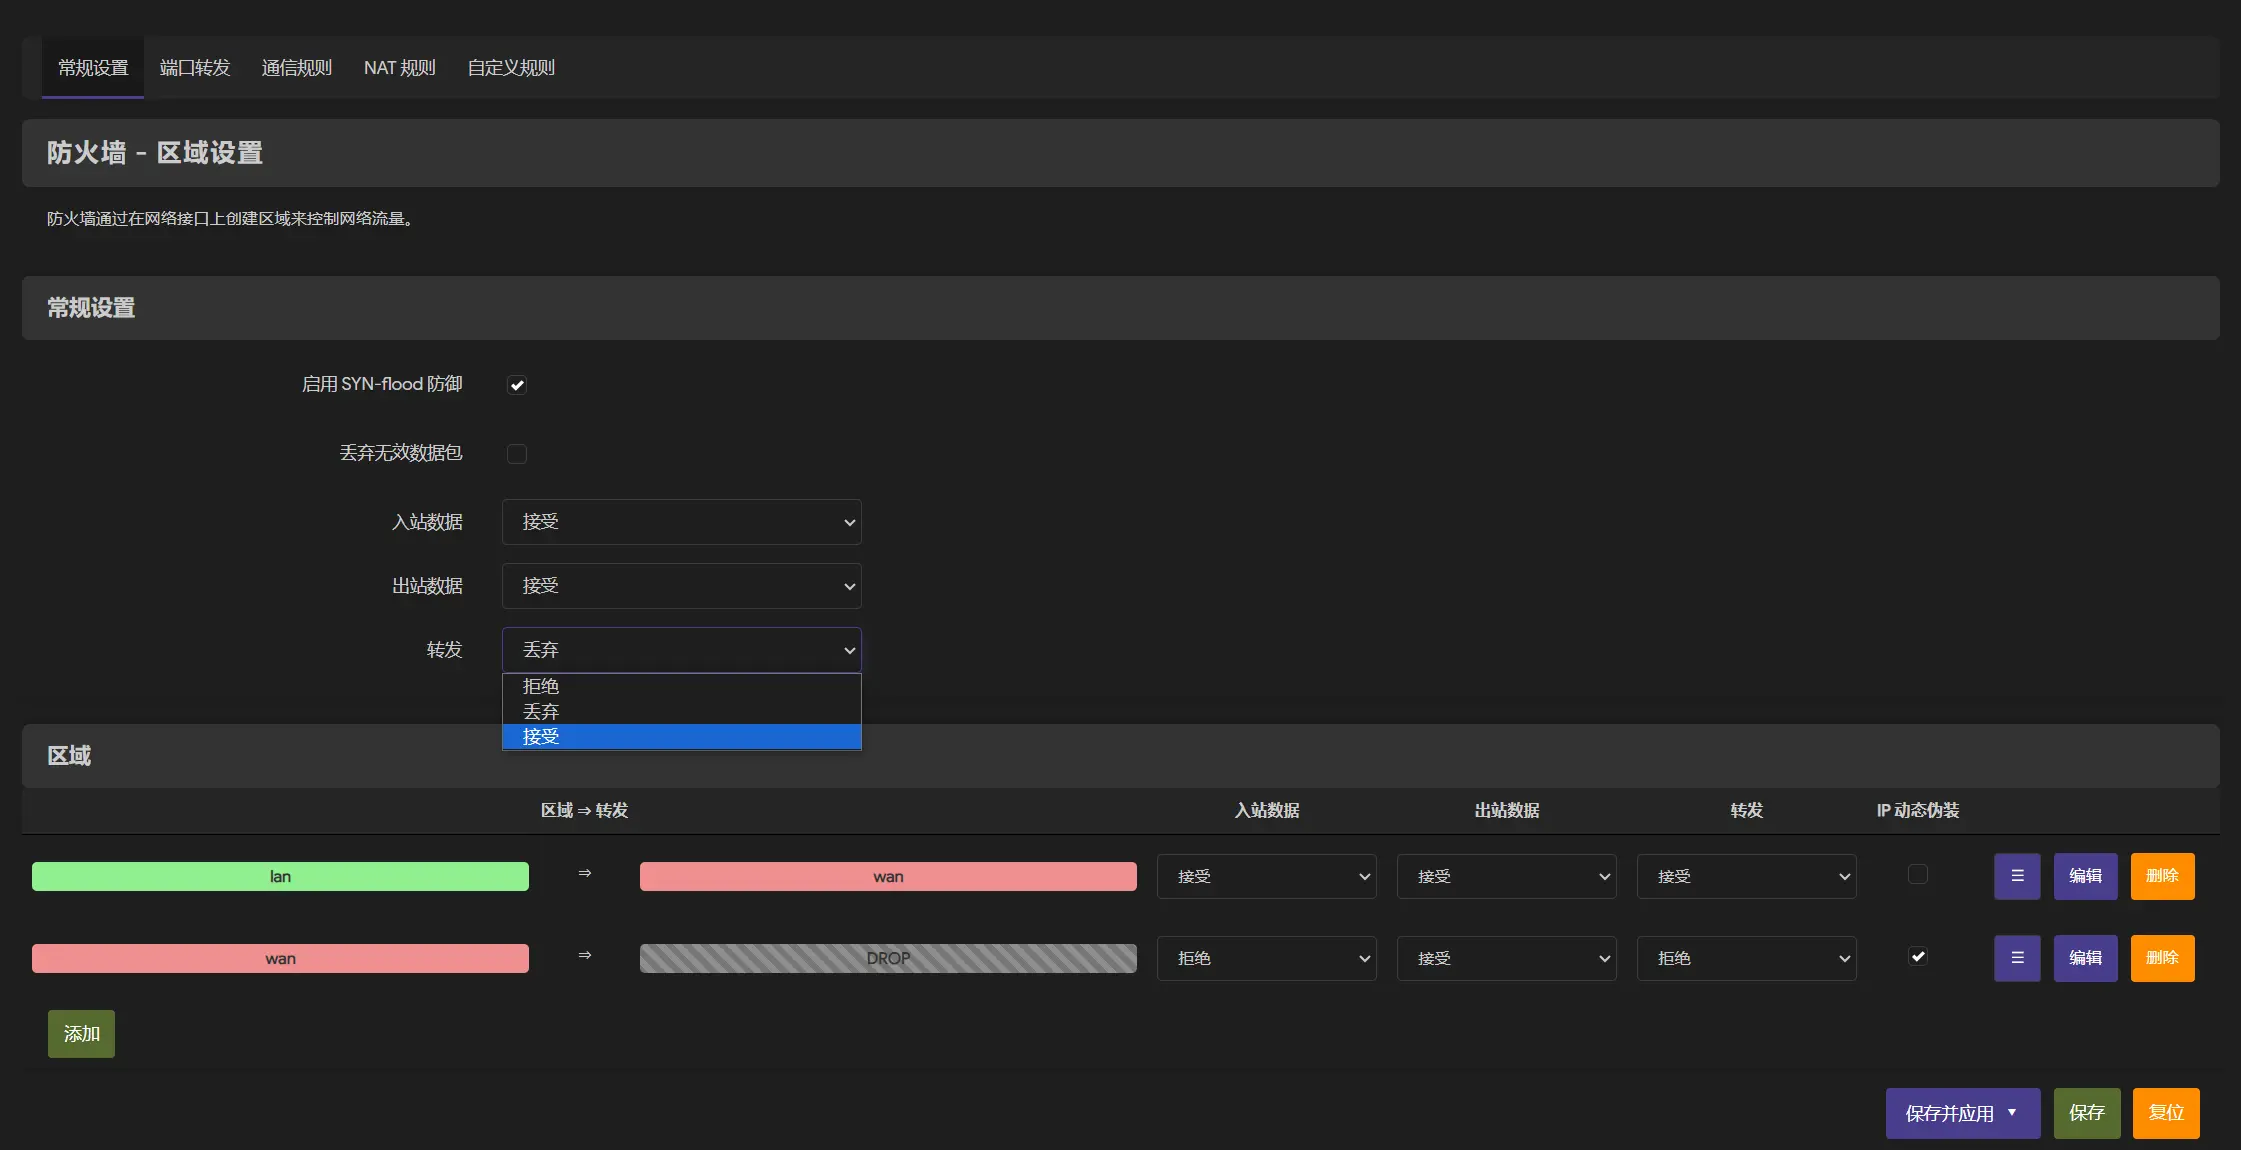The width and height of the screenshot is (2241, 1150).
Task: Toggle the drop invalid packets checkbox
Action: [x=517, y=454]
